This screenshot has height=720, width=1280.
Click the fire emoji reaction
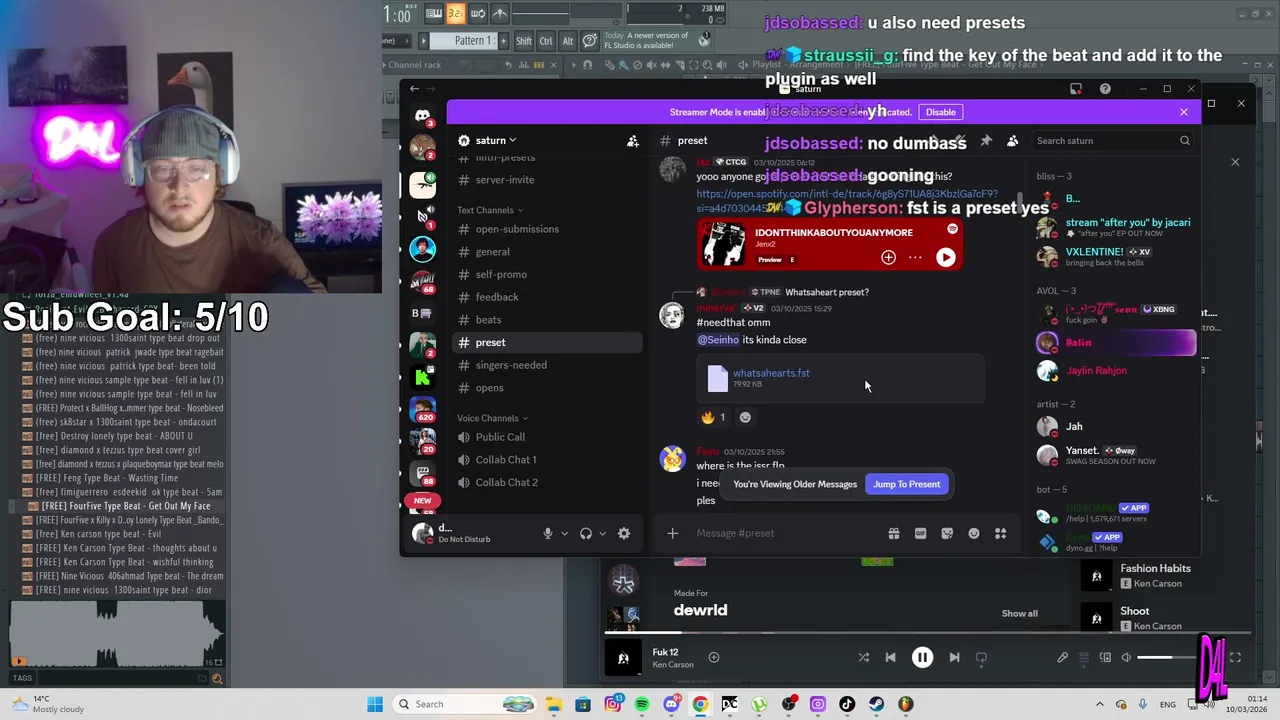[713, 417]
